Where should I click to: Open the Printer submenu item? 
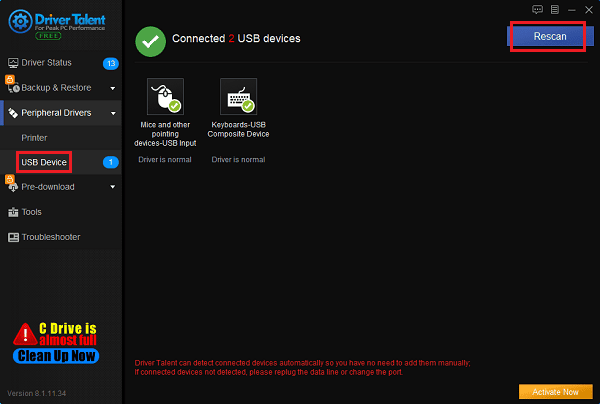(61, 138)
